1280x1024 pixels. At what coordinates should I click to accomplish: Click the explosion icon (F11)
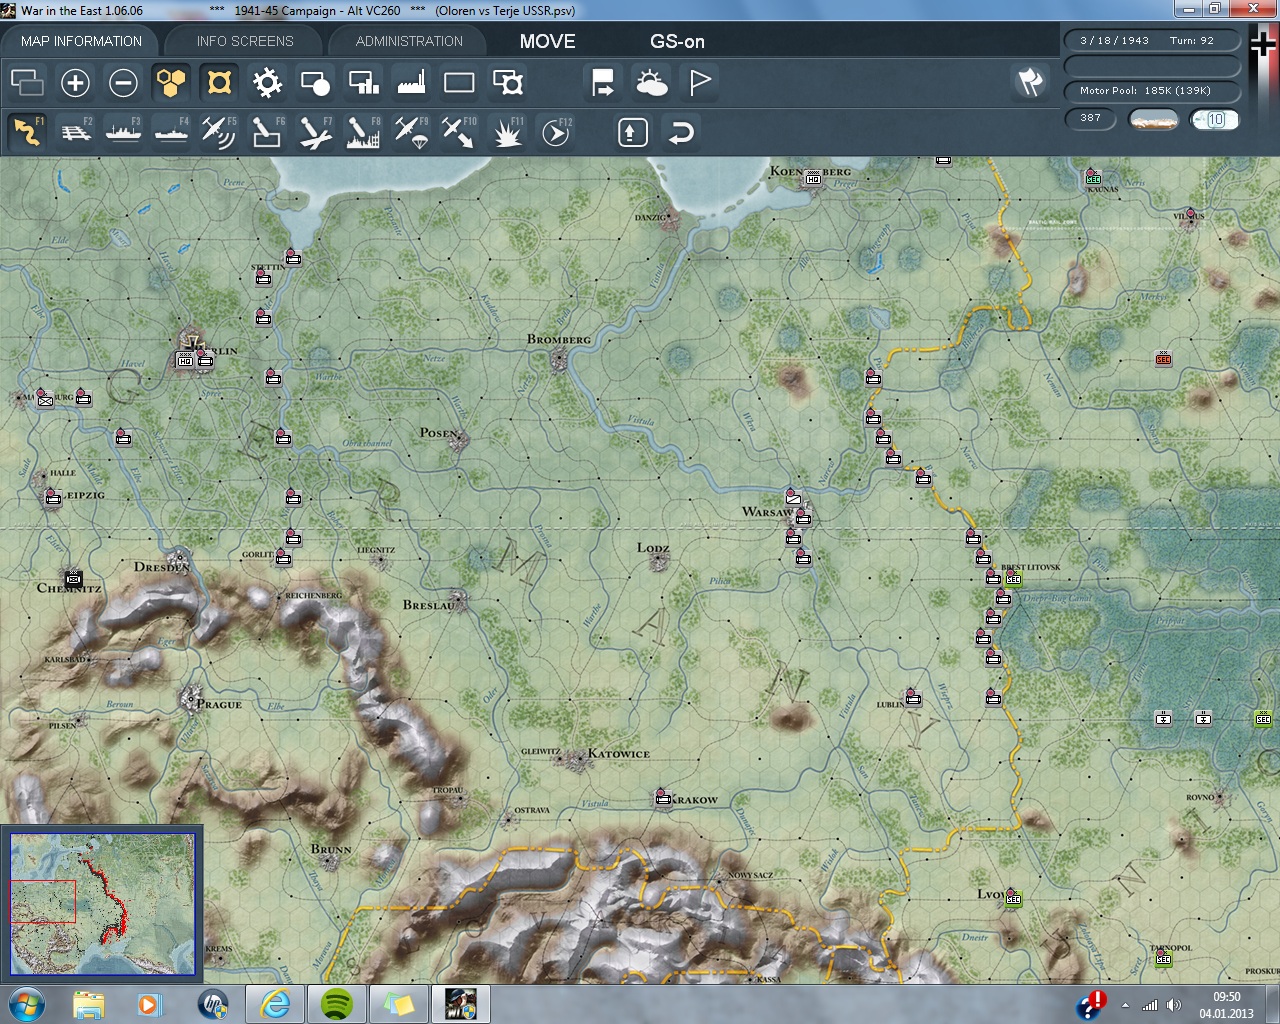click(x=507, y=132)
